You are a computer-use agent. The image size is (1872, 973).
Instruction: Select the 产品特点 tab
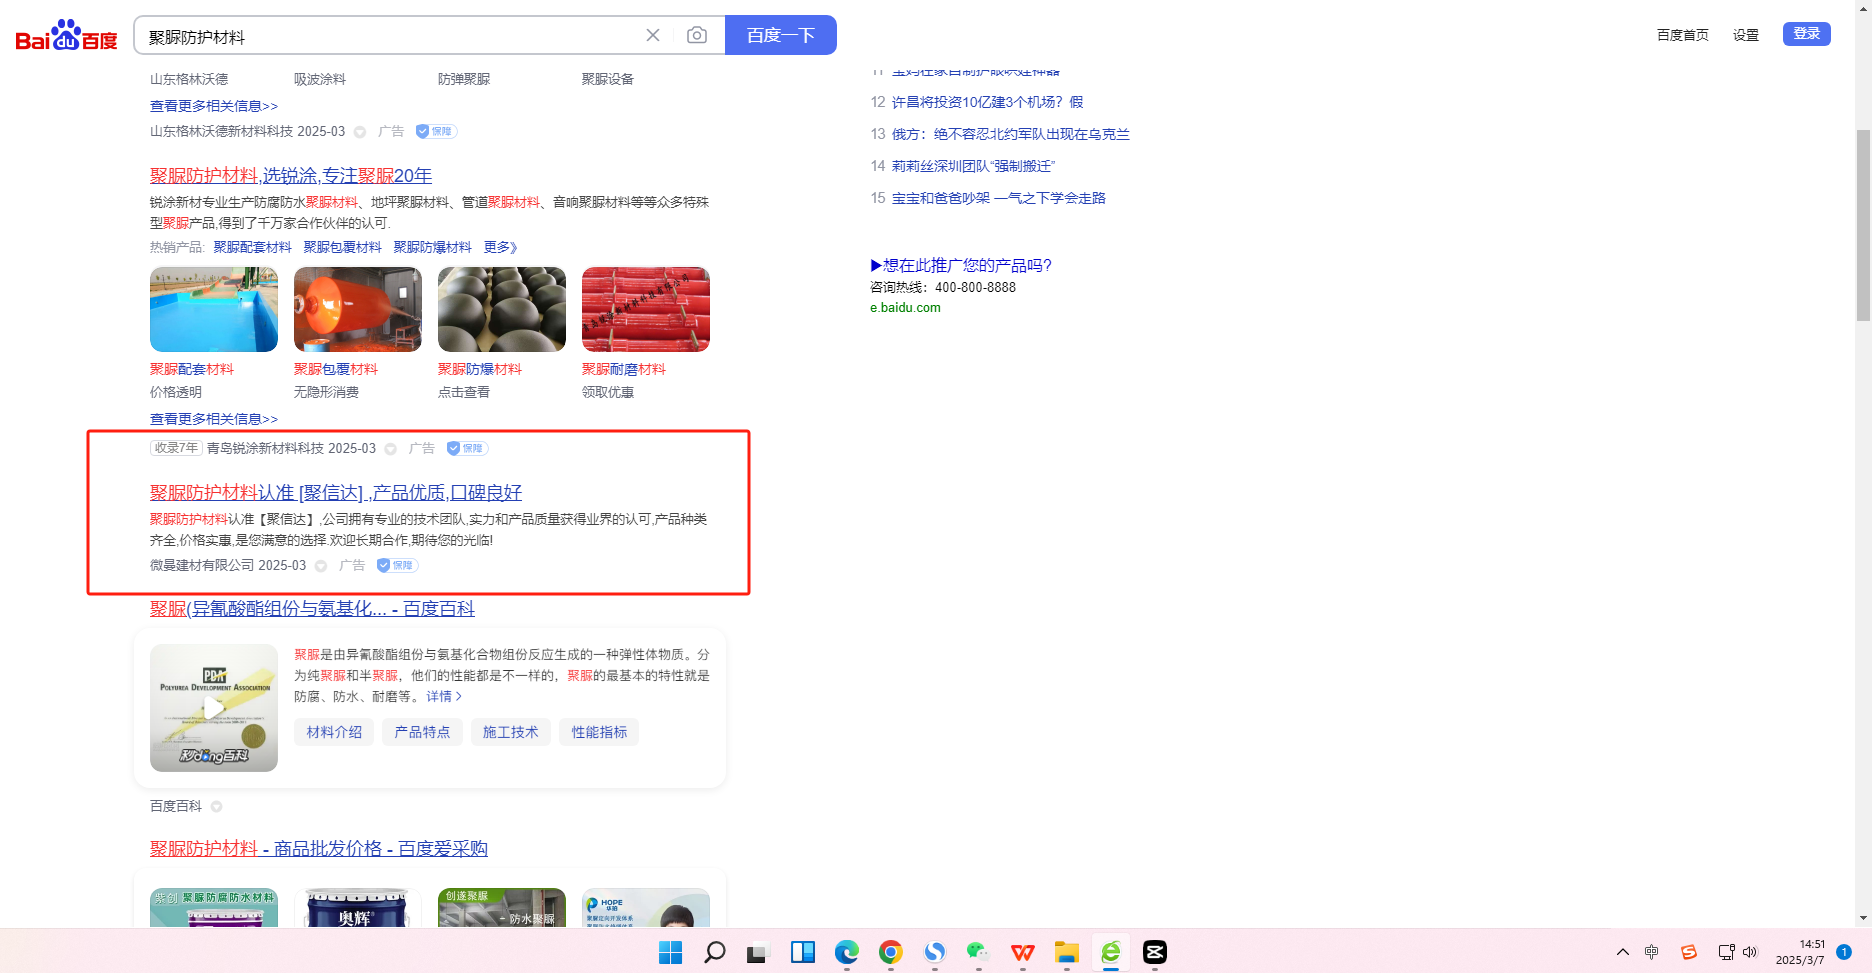(422, 732)
